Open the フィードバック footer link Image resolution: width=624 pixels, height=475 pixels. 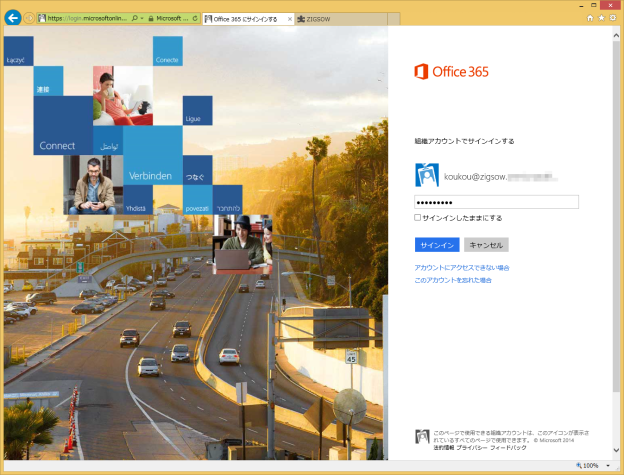click(x=508, y=448)
